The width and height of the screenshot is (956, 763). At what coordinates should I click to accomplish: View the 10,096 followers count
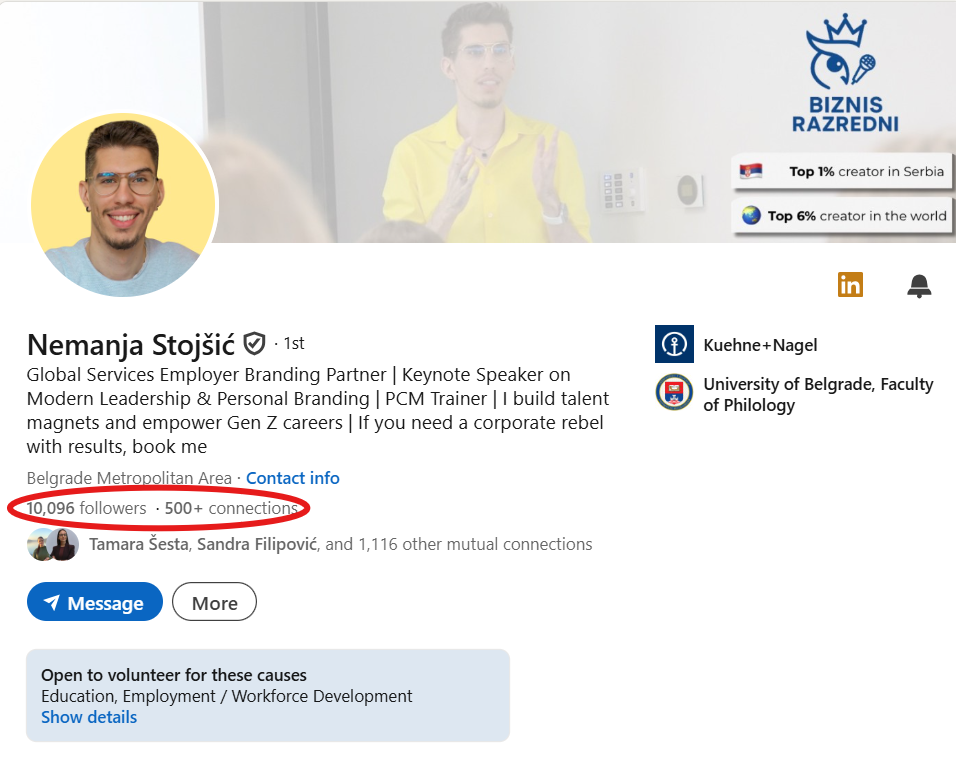pos(86,508)
